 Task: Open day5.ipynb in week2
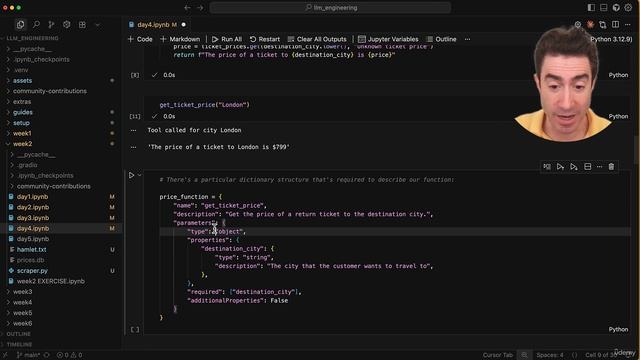[x=33, y=239]
